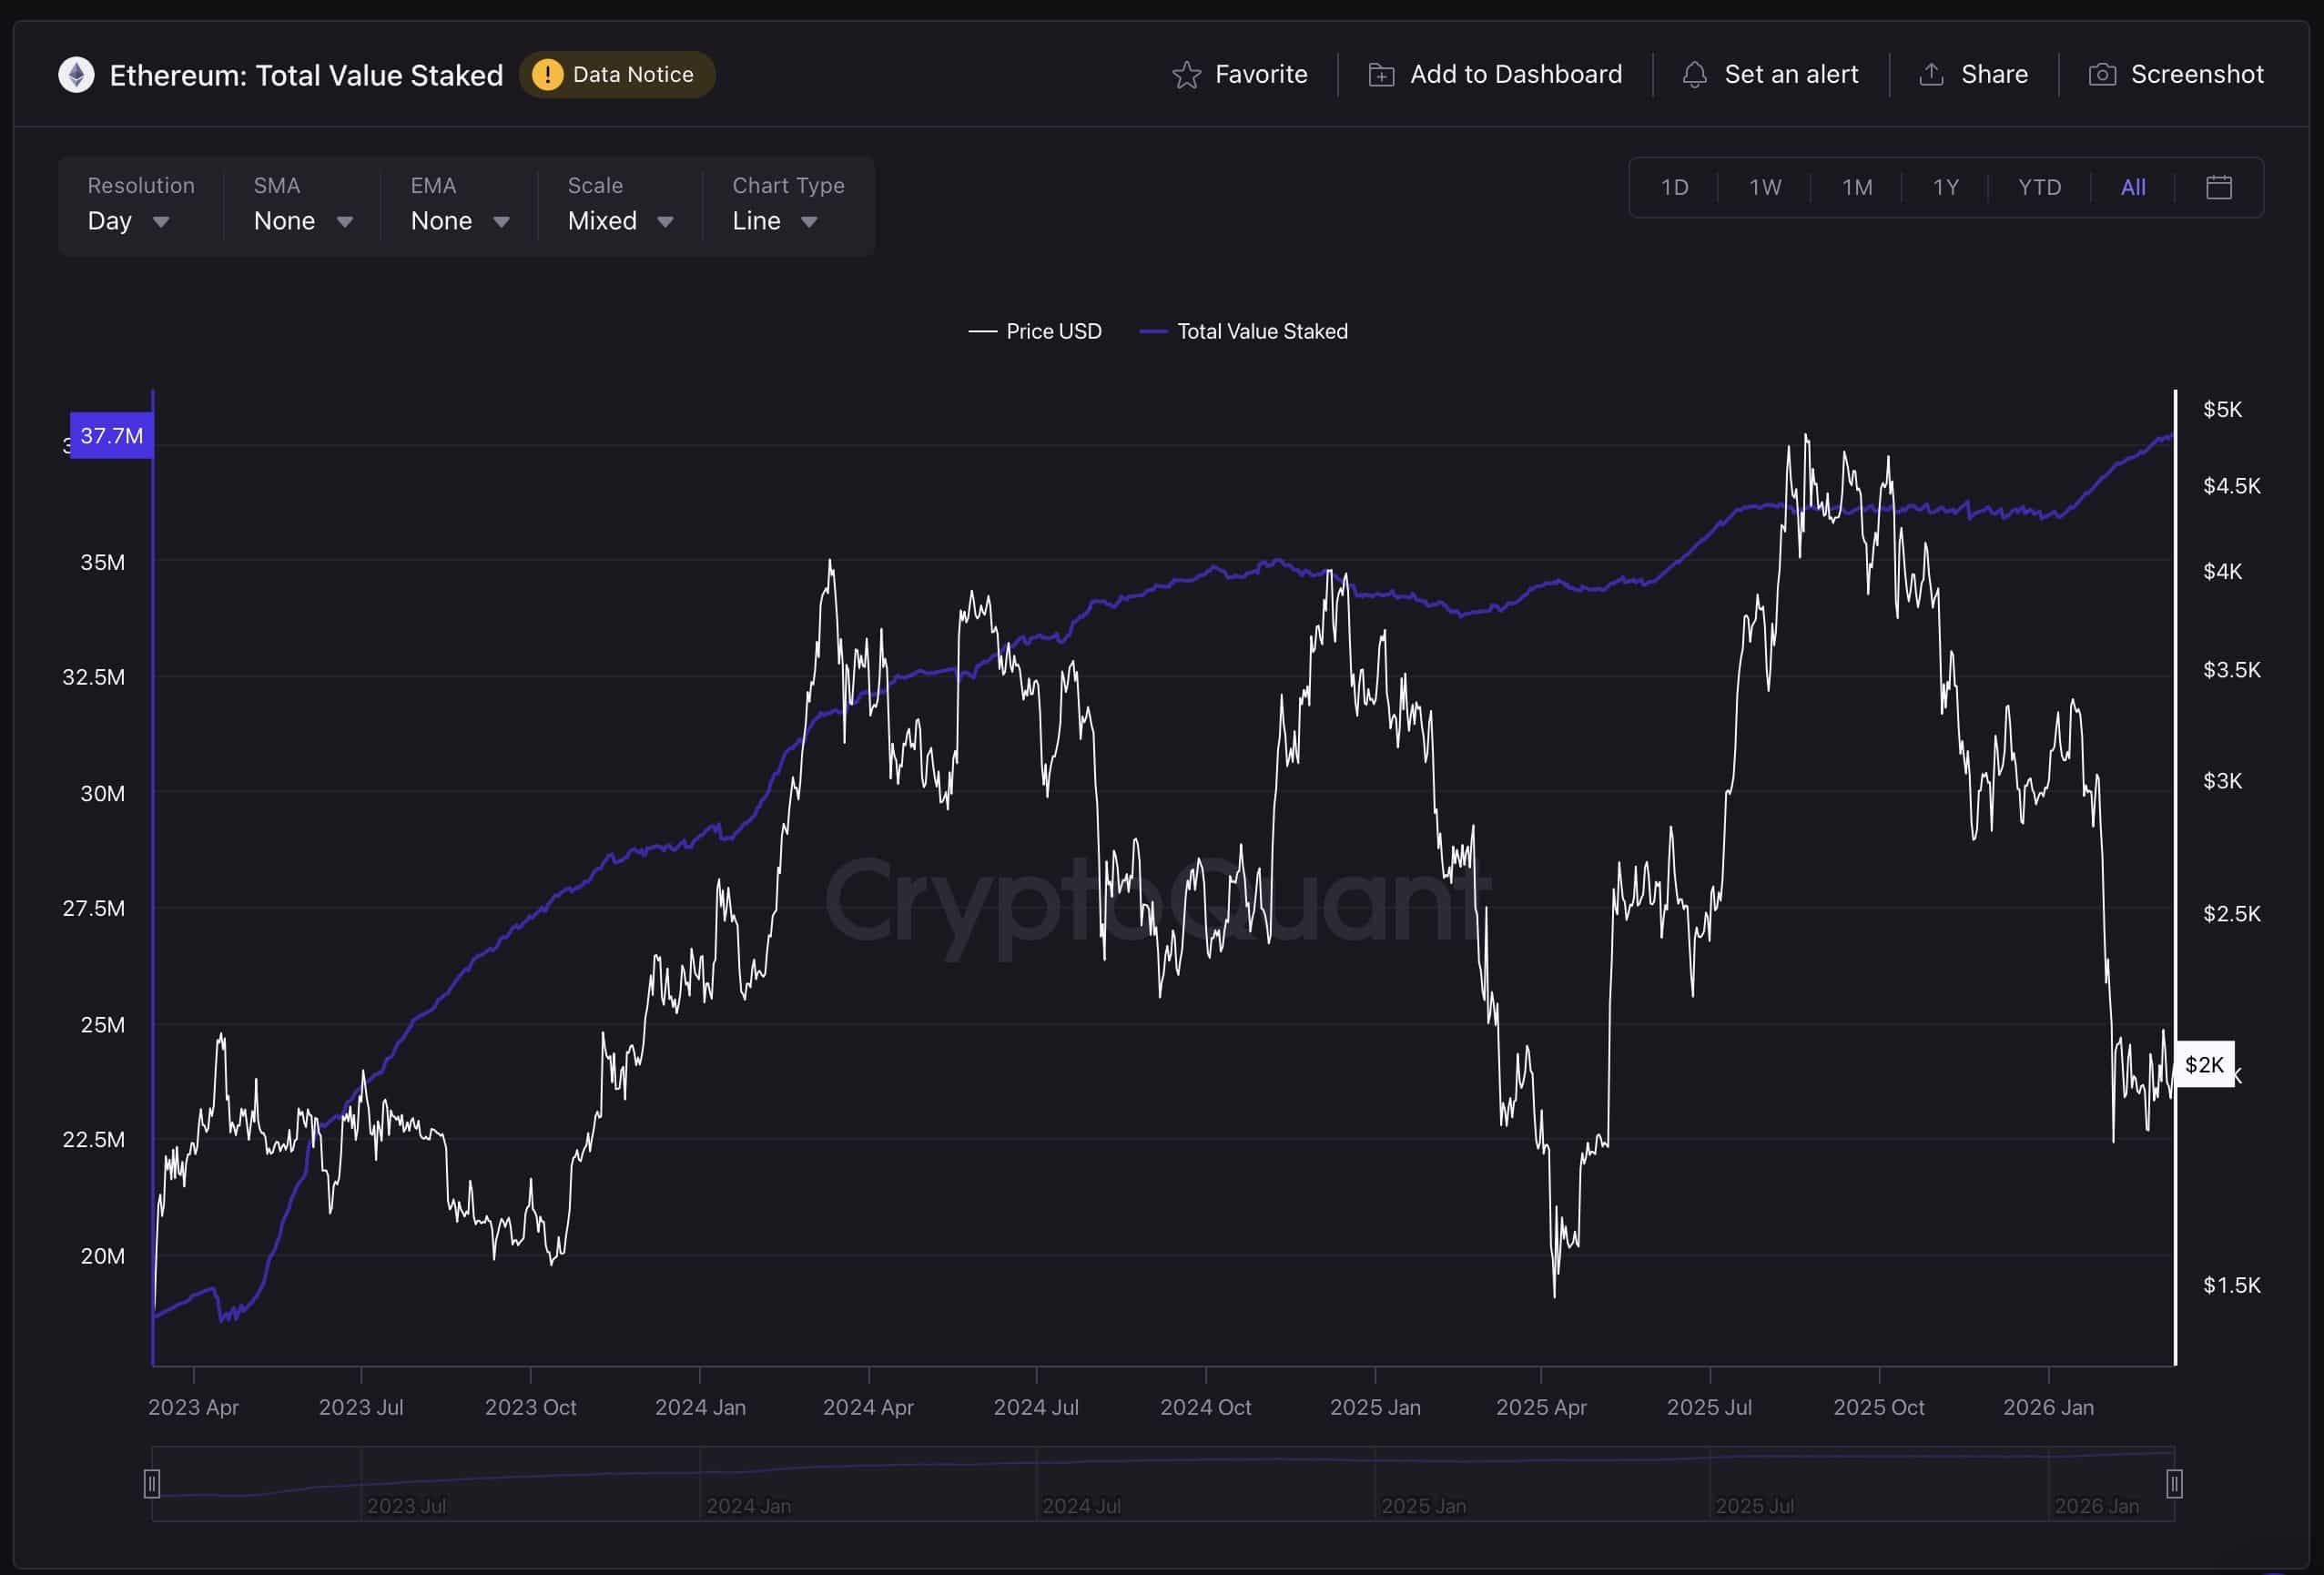The height and width of the screenshot is (1575, 2324).
Task: Click the right range navigator handle
Action: [x=2174, y=1483]
